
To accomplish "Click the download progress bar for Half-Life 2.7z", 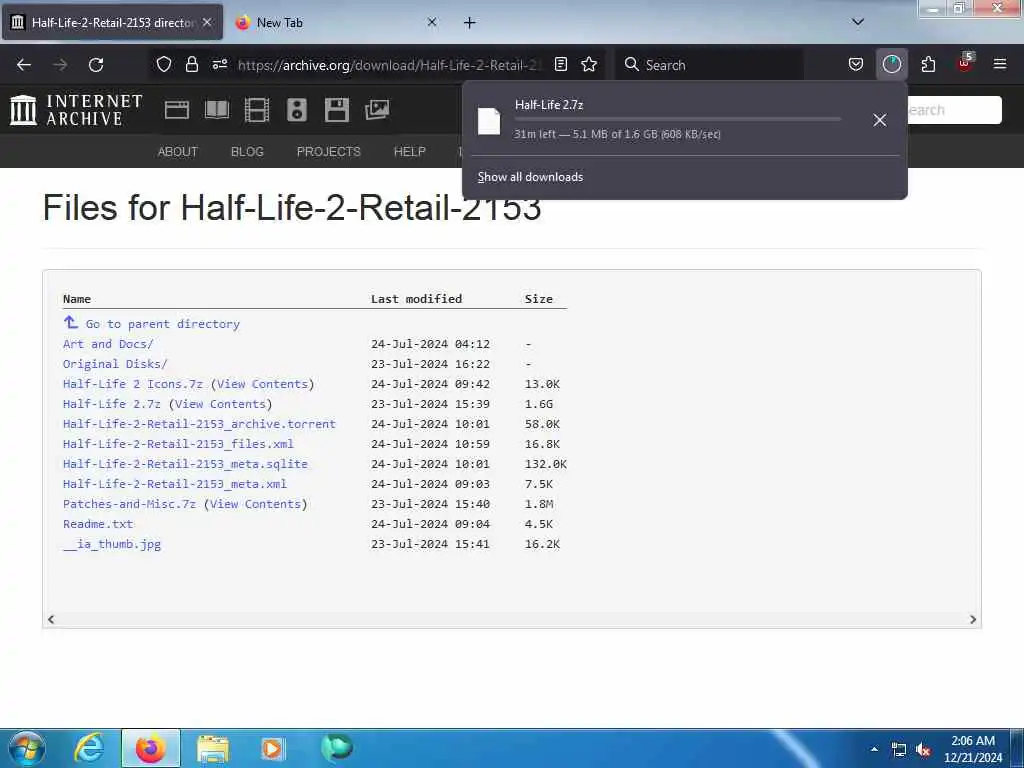I will (677, 119).
